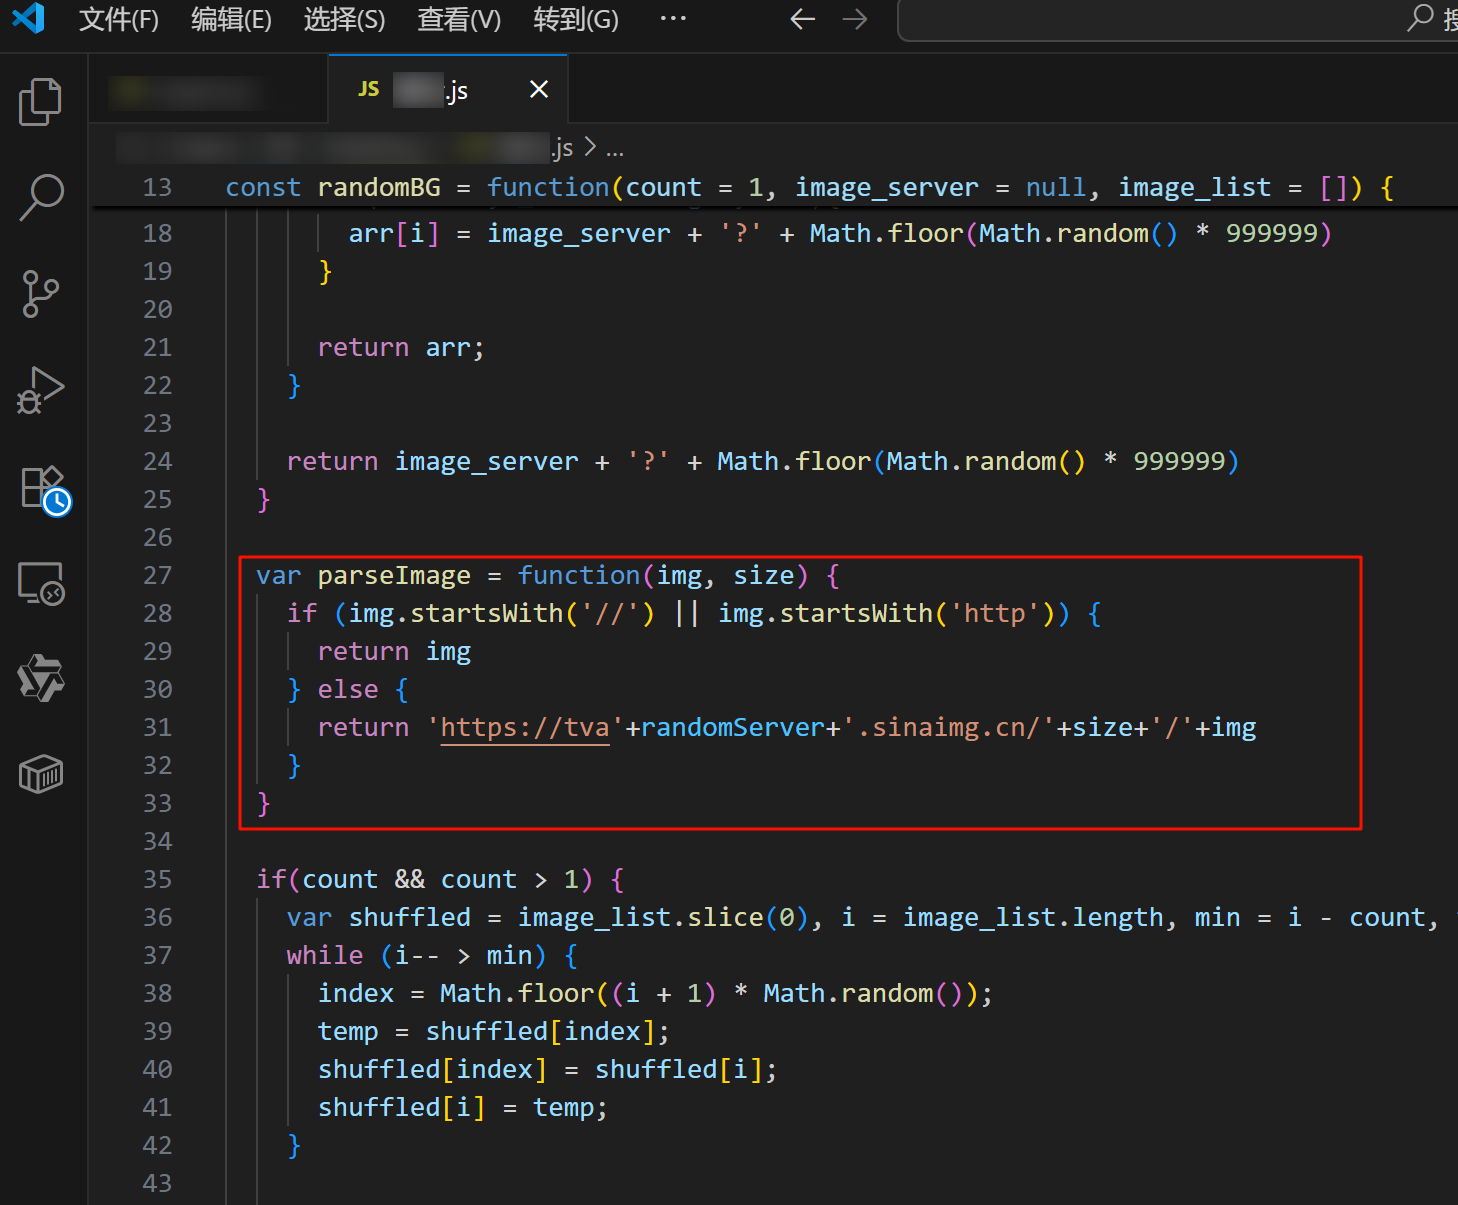Click the 'else' keyword on line 30
This screenshot has width=1458, height=1205.
pyautogui.click(x=348, y=689)
